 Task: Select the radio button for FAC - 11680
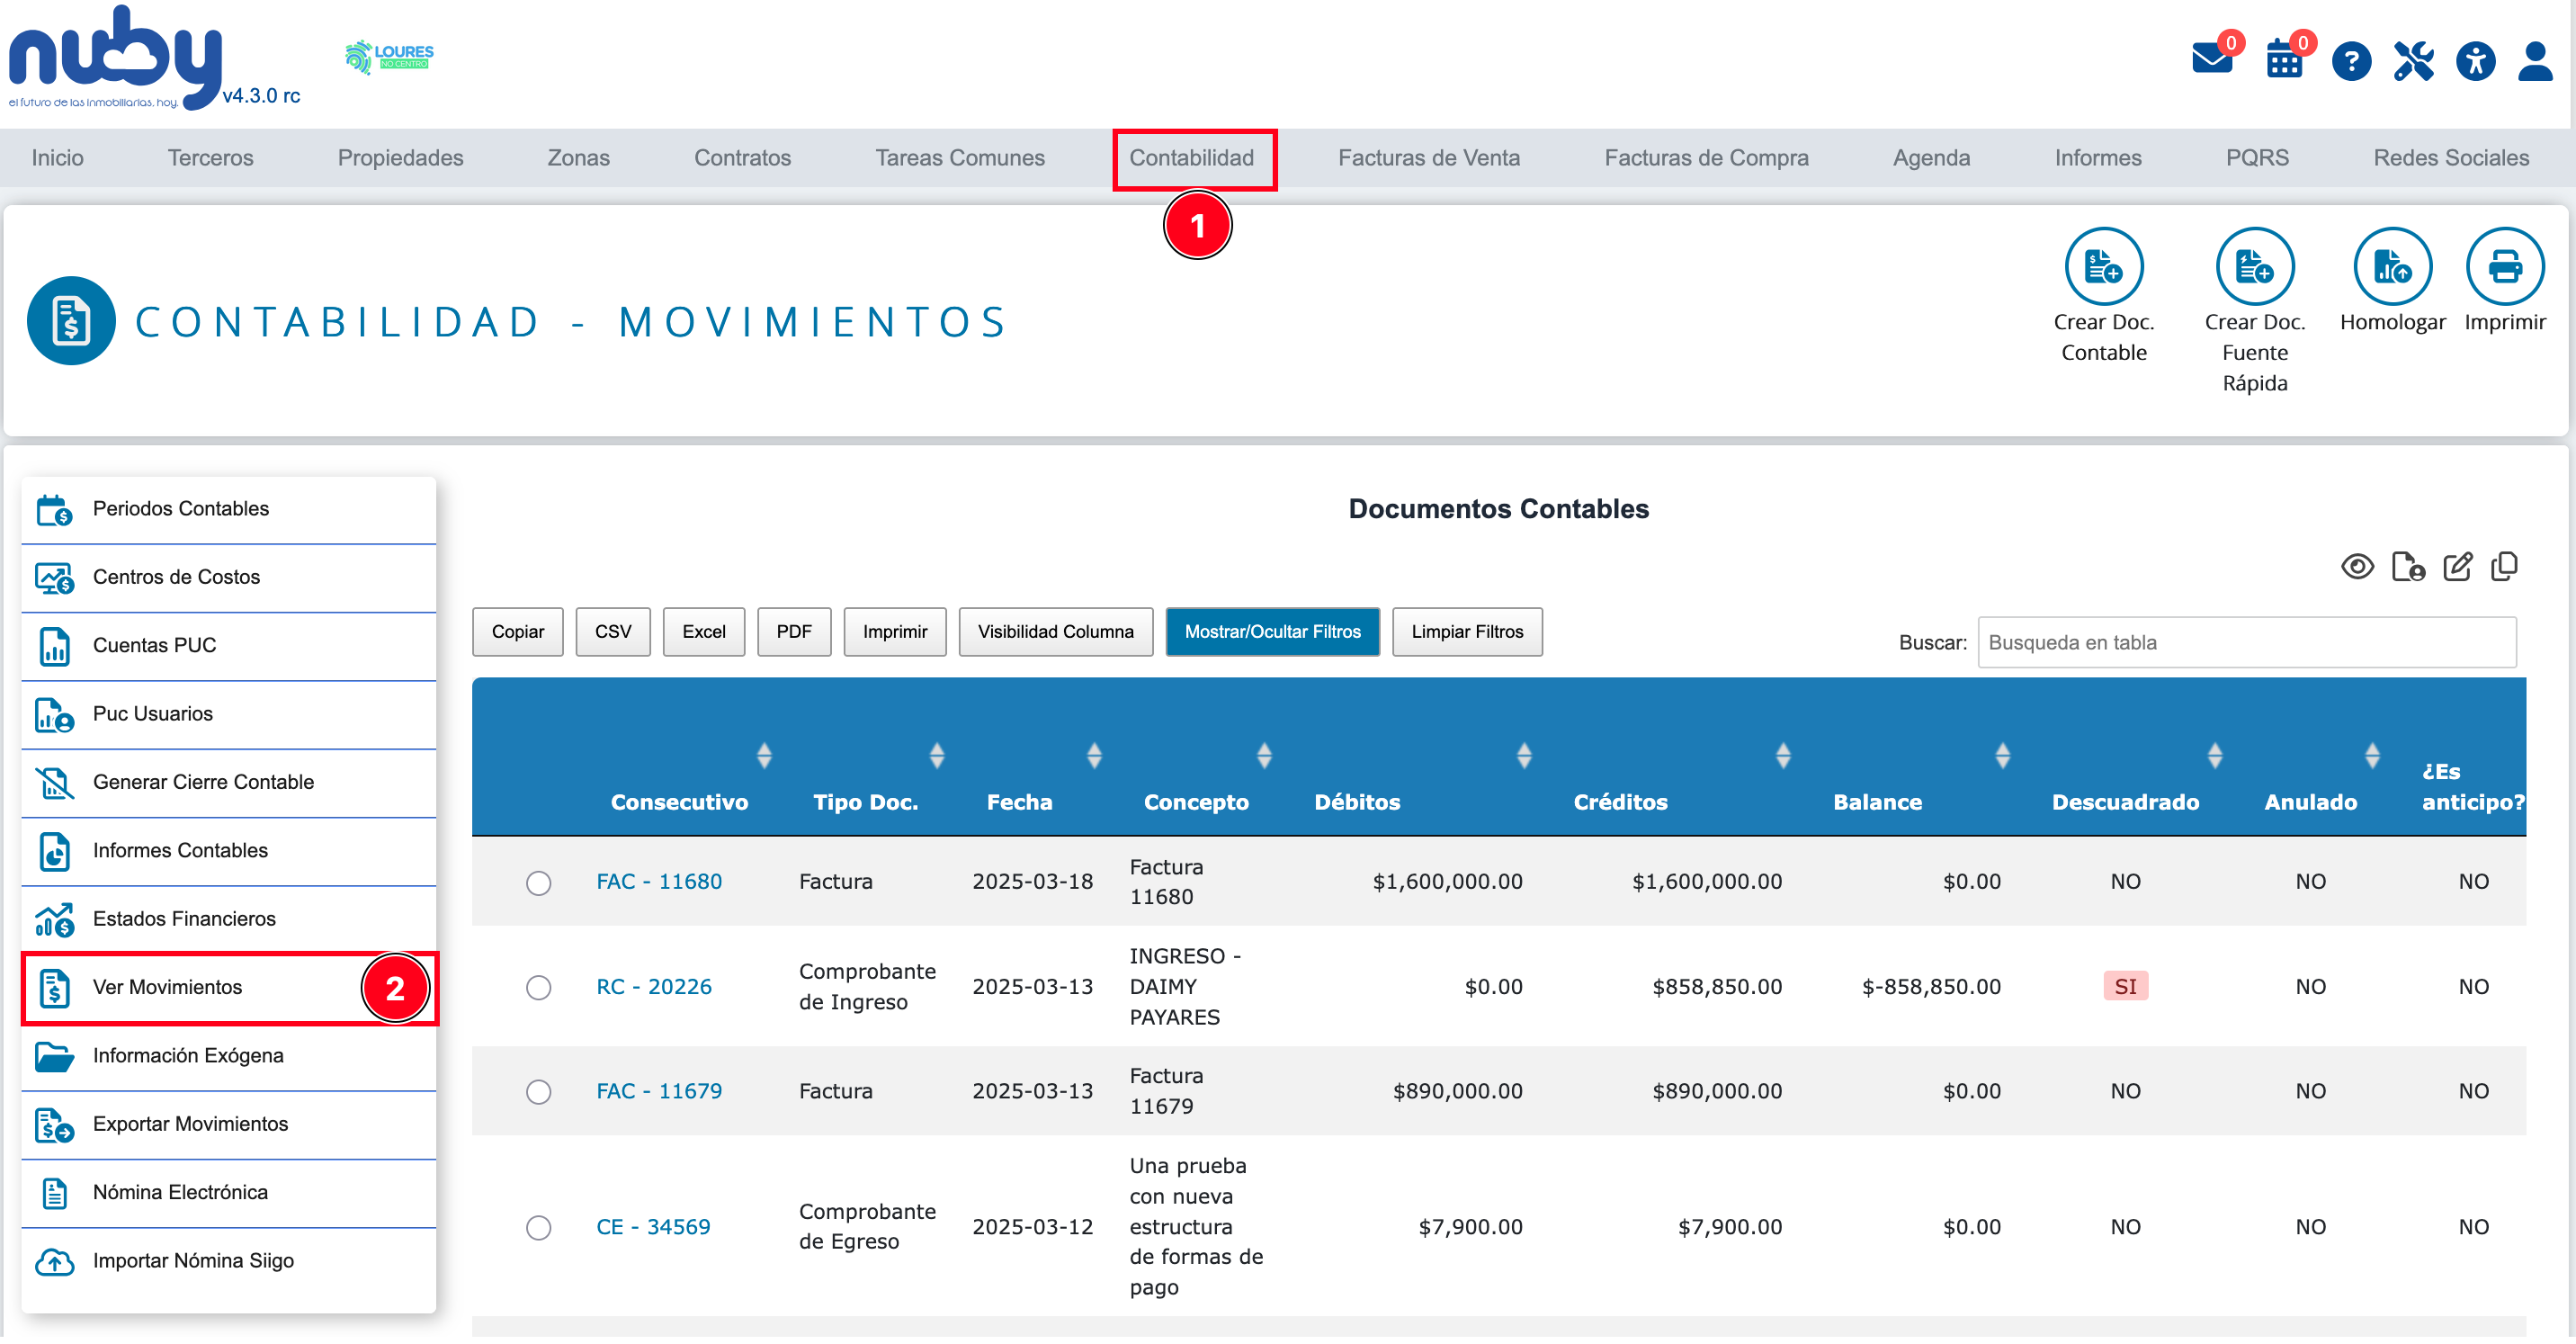539,884
